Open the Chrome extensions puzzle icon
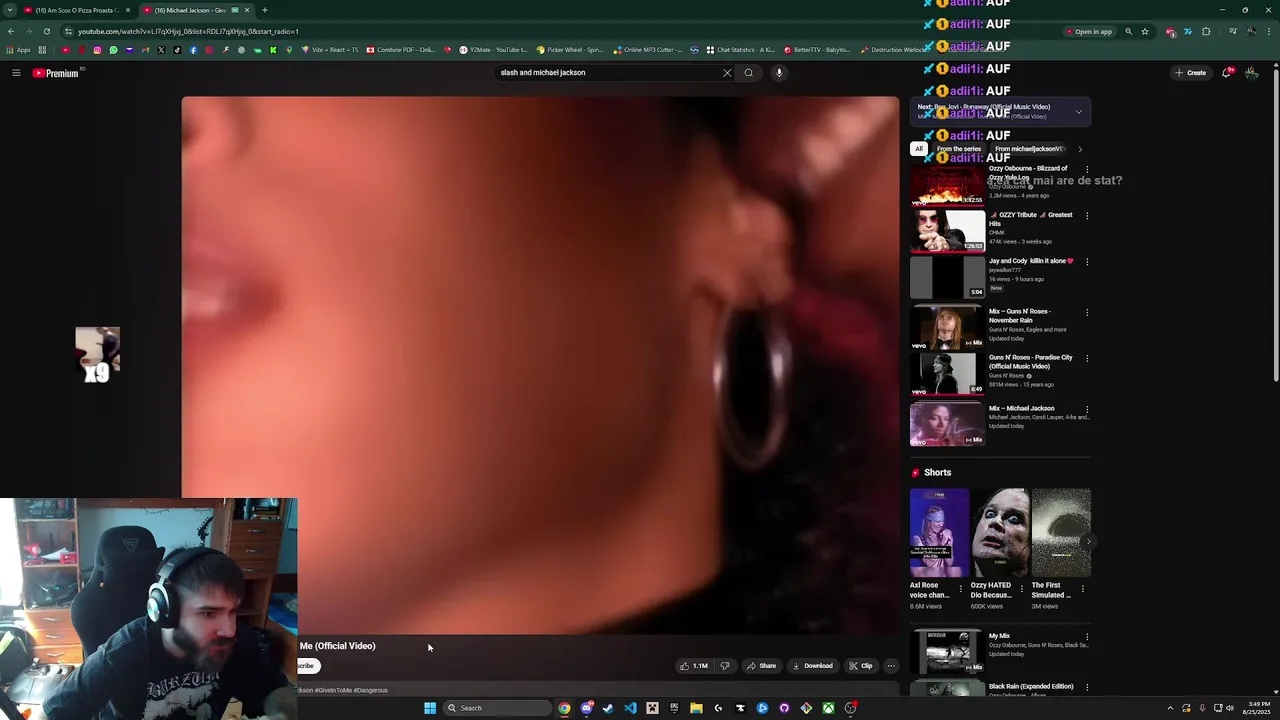 pyautogui.click(x=1206, y=31)
